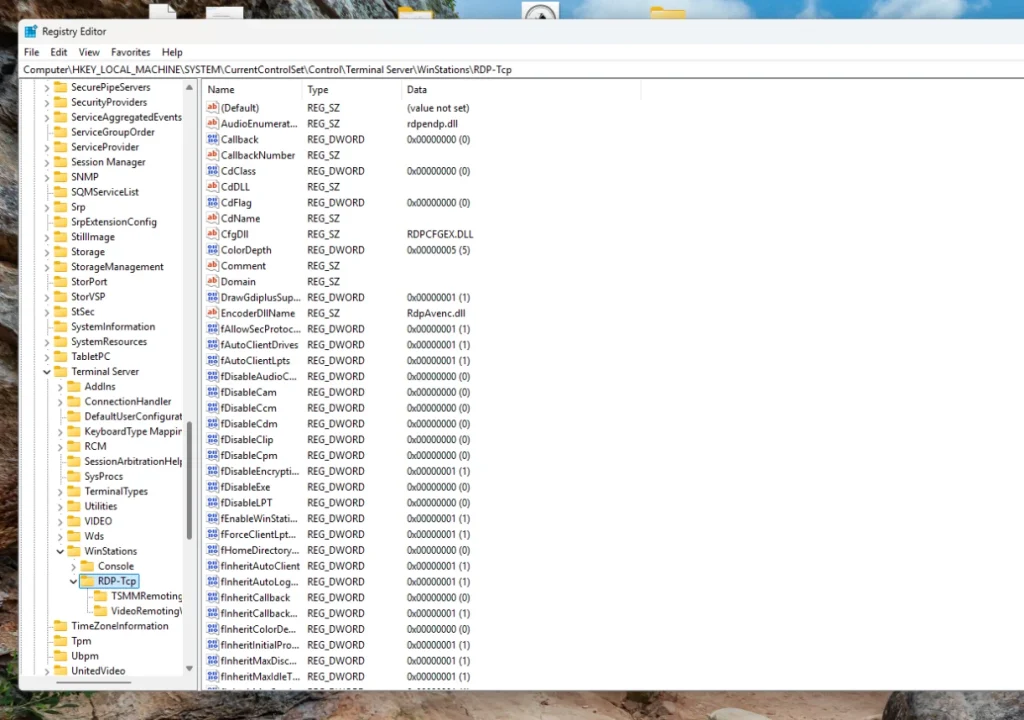The image size is (1024, 720).
Task: Open the View menu
Action: click(89, 52)
